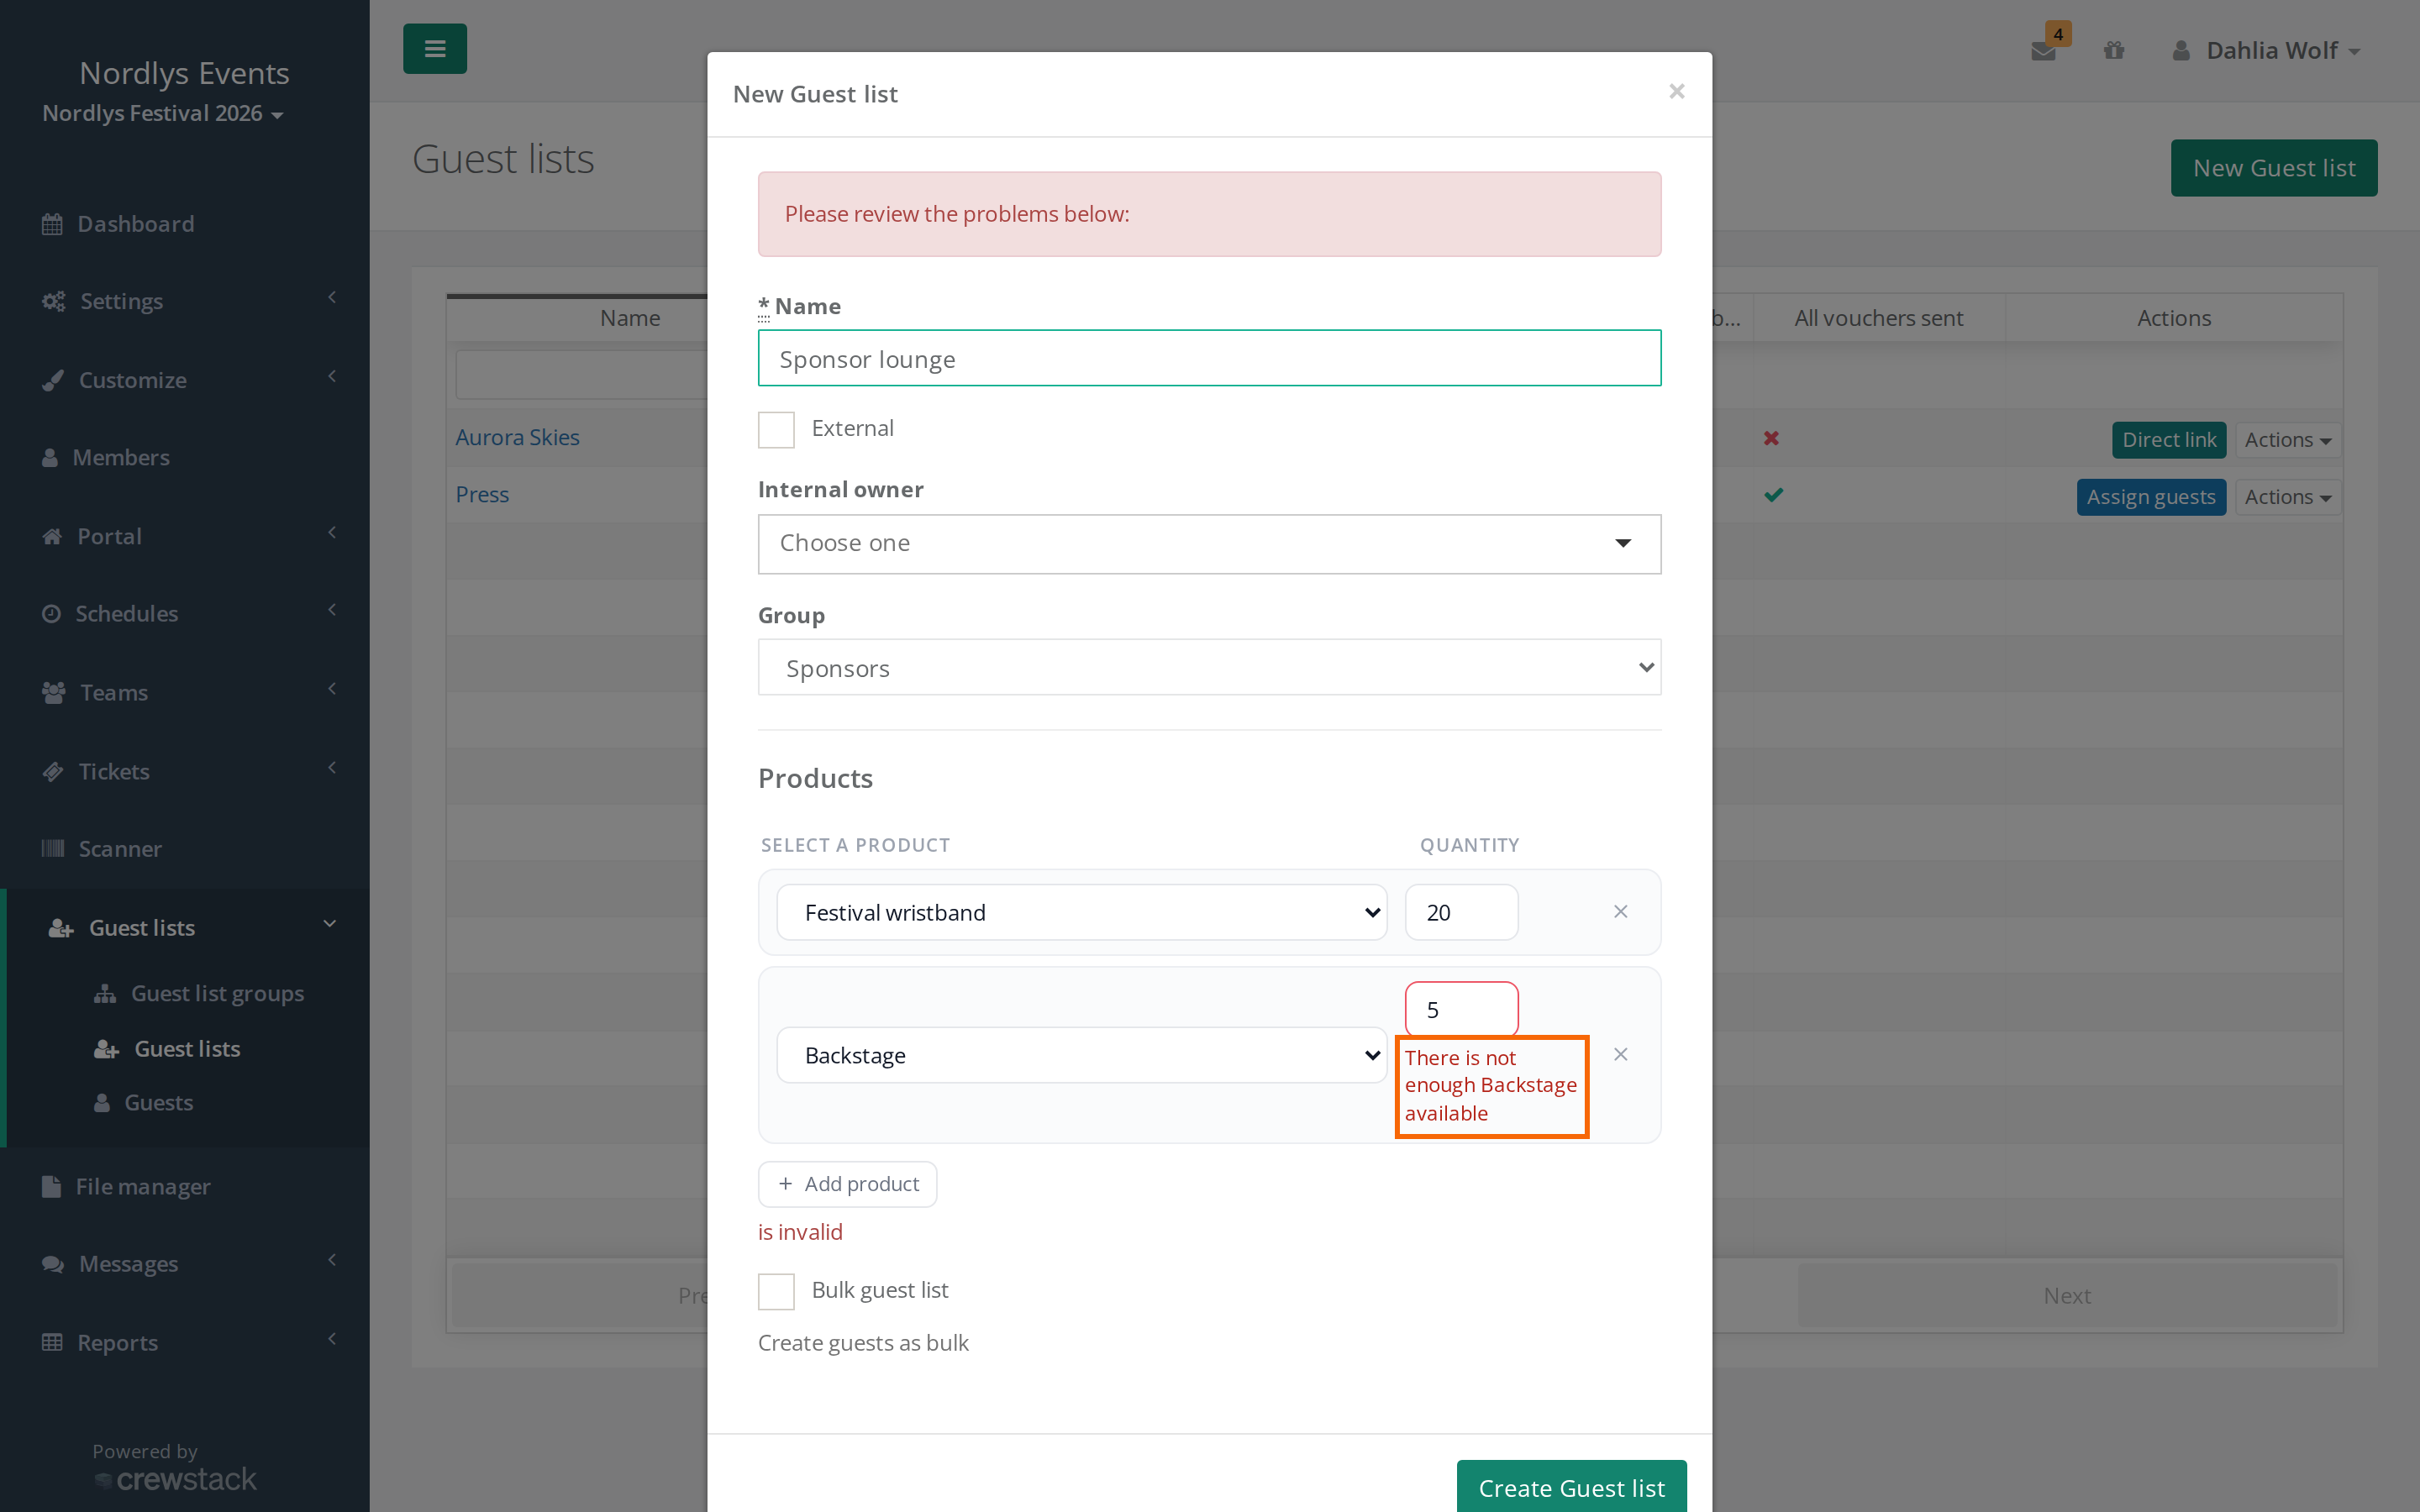Expand the Portal sidebar section
2420x1512 pixels.
tap(185, 536)
